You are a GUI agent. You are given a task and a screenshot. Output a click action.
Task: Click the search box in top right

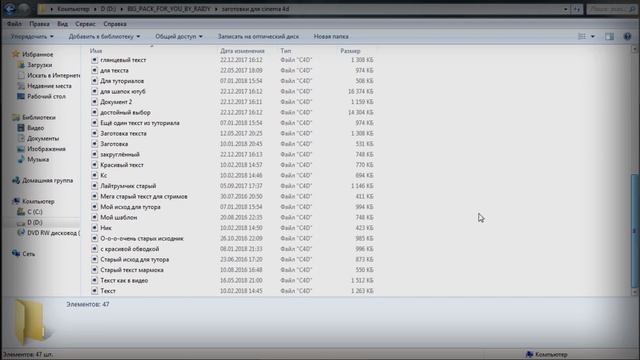click(611, 9)
